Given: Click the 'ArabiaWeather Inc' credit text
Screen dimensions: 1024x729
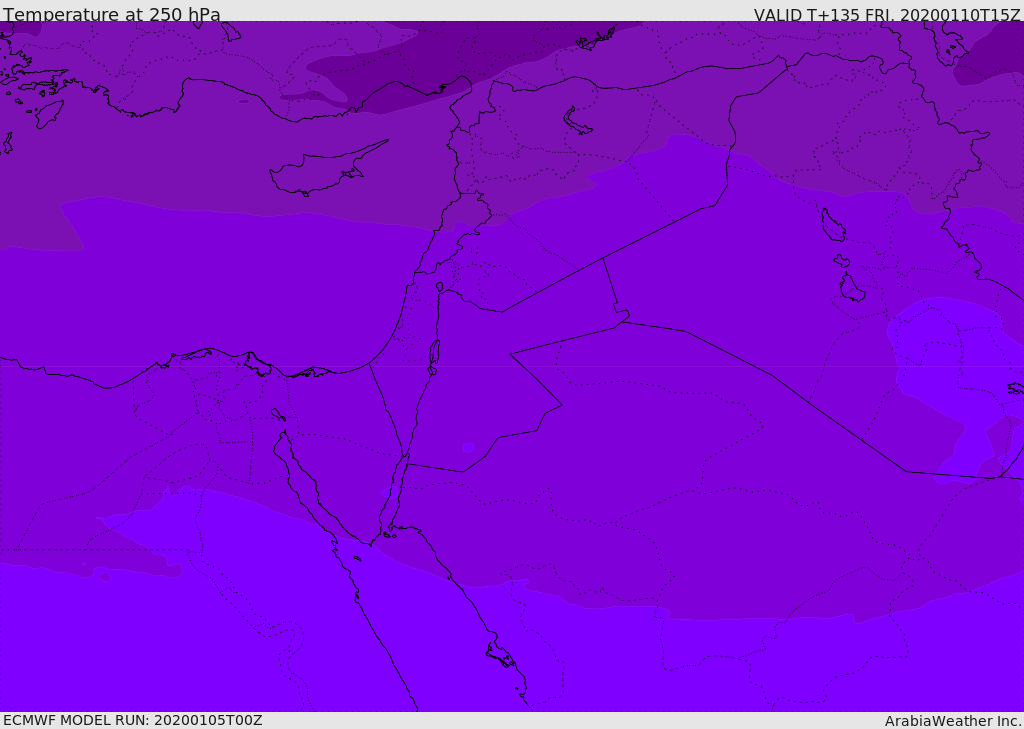Looking at the screenshot, I should tap(953, 721).
